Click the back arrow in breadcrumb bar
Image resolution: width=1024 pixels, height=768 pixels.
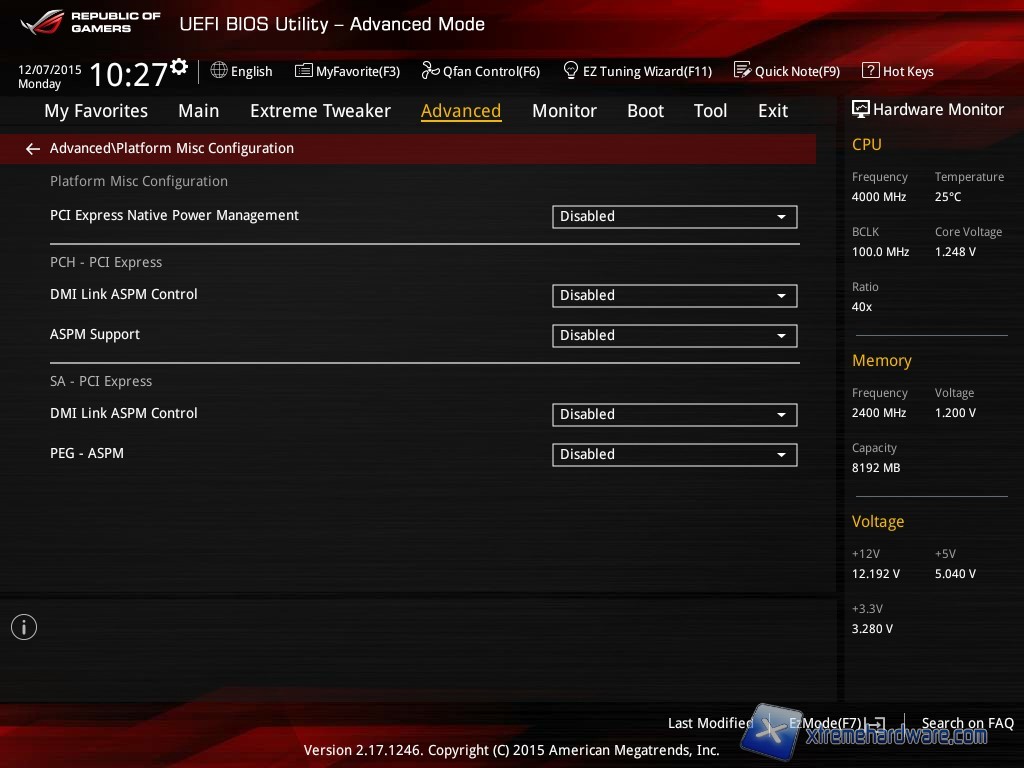tap(33, 149)
